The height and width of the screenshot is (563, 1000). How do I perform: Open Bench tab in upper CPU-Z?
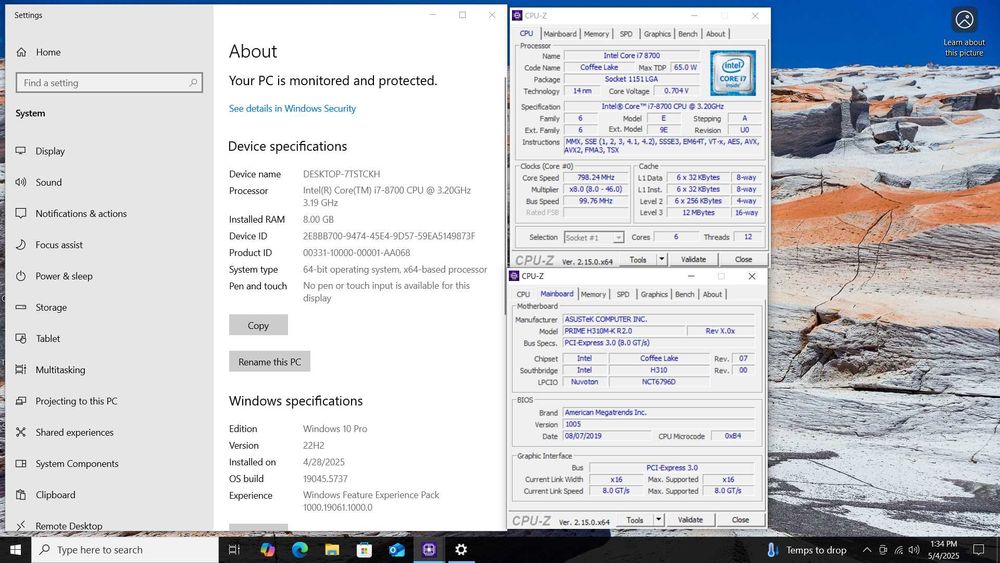tap(688, 34)
